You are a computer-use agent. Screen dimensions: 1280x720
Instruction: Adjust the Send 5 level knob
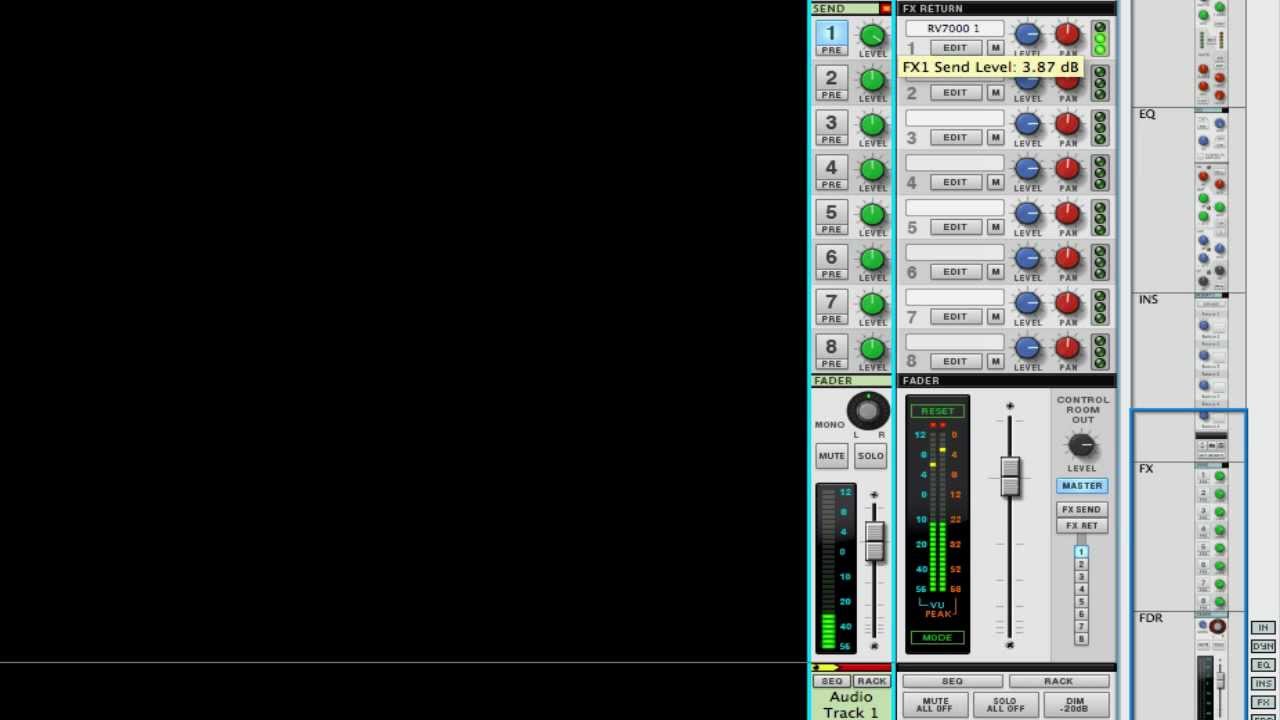click(x=872, y=214)
